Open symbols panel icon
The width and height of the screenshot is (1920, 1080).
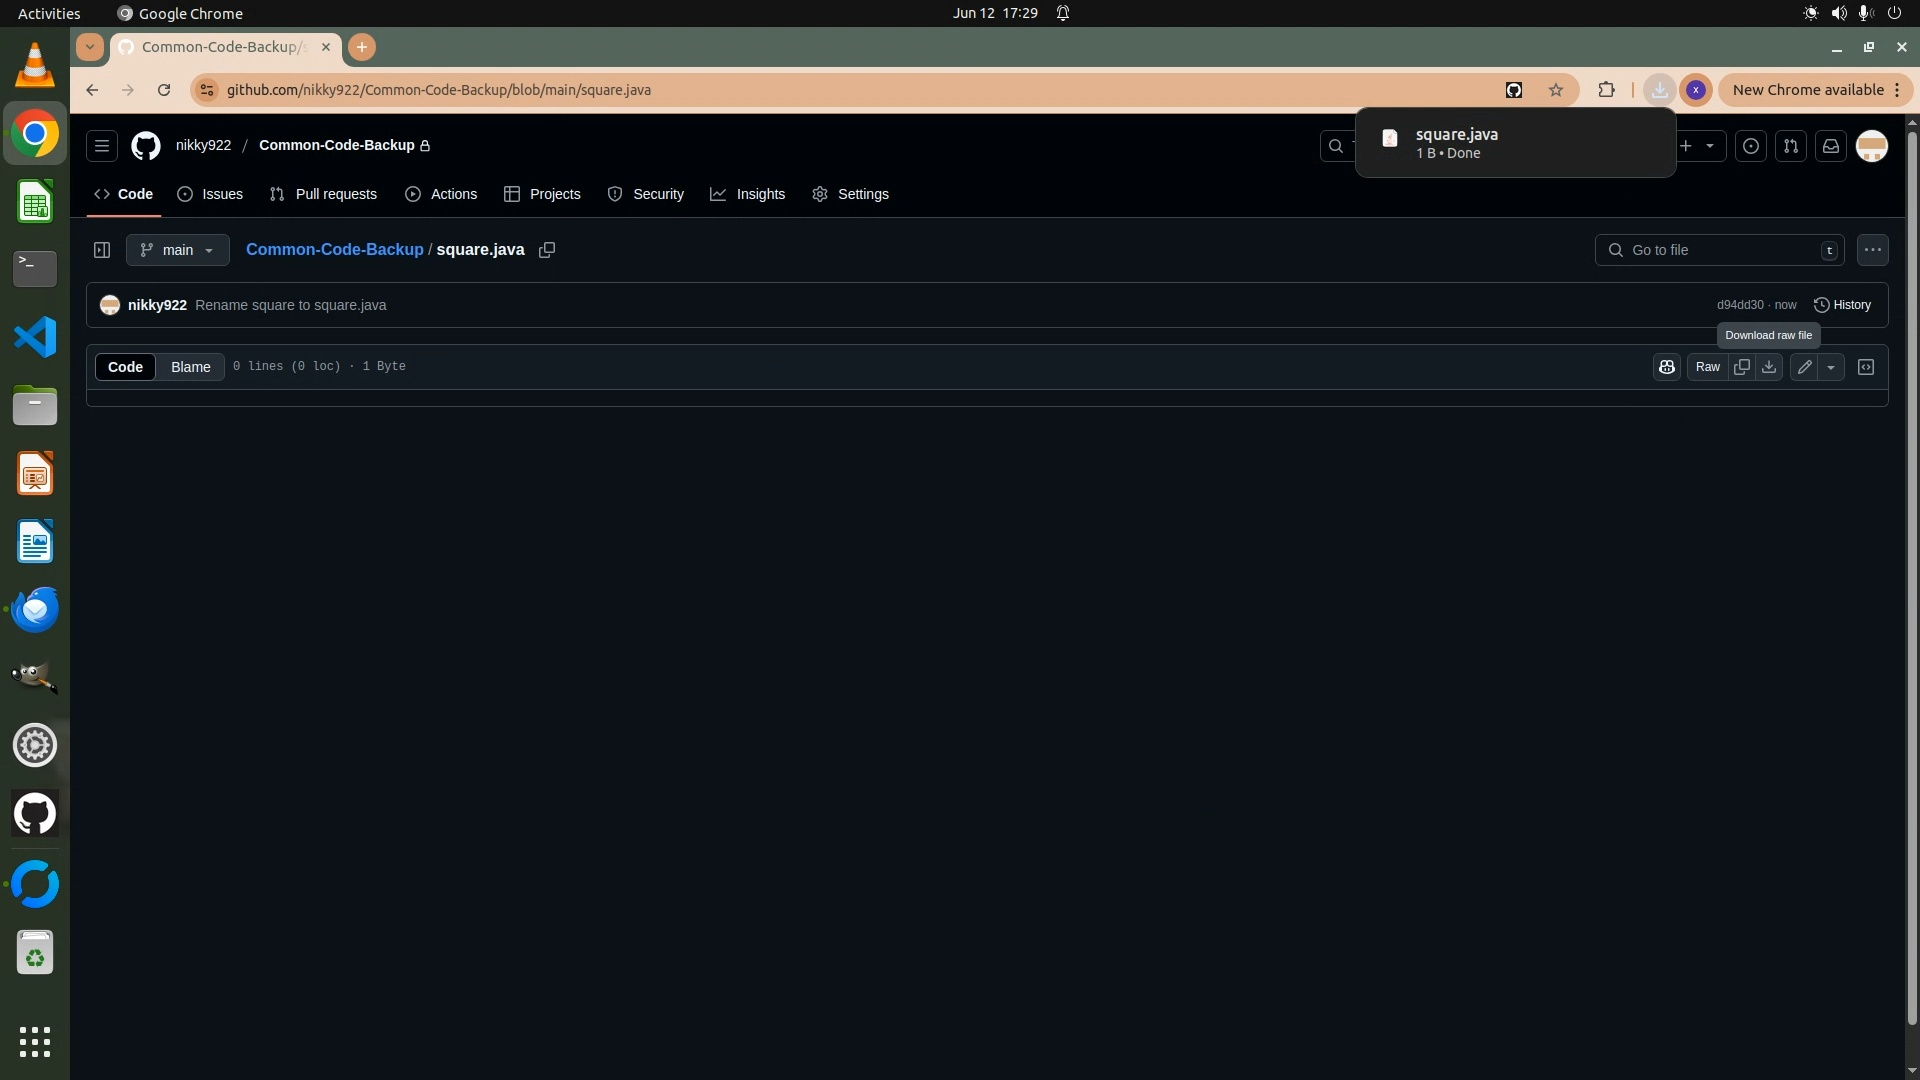pos(1866,367)
